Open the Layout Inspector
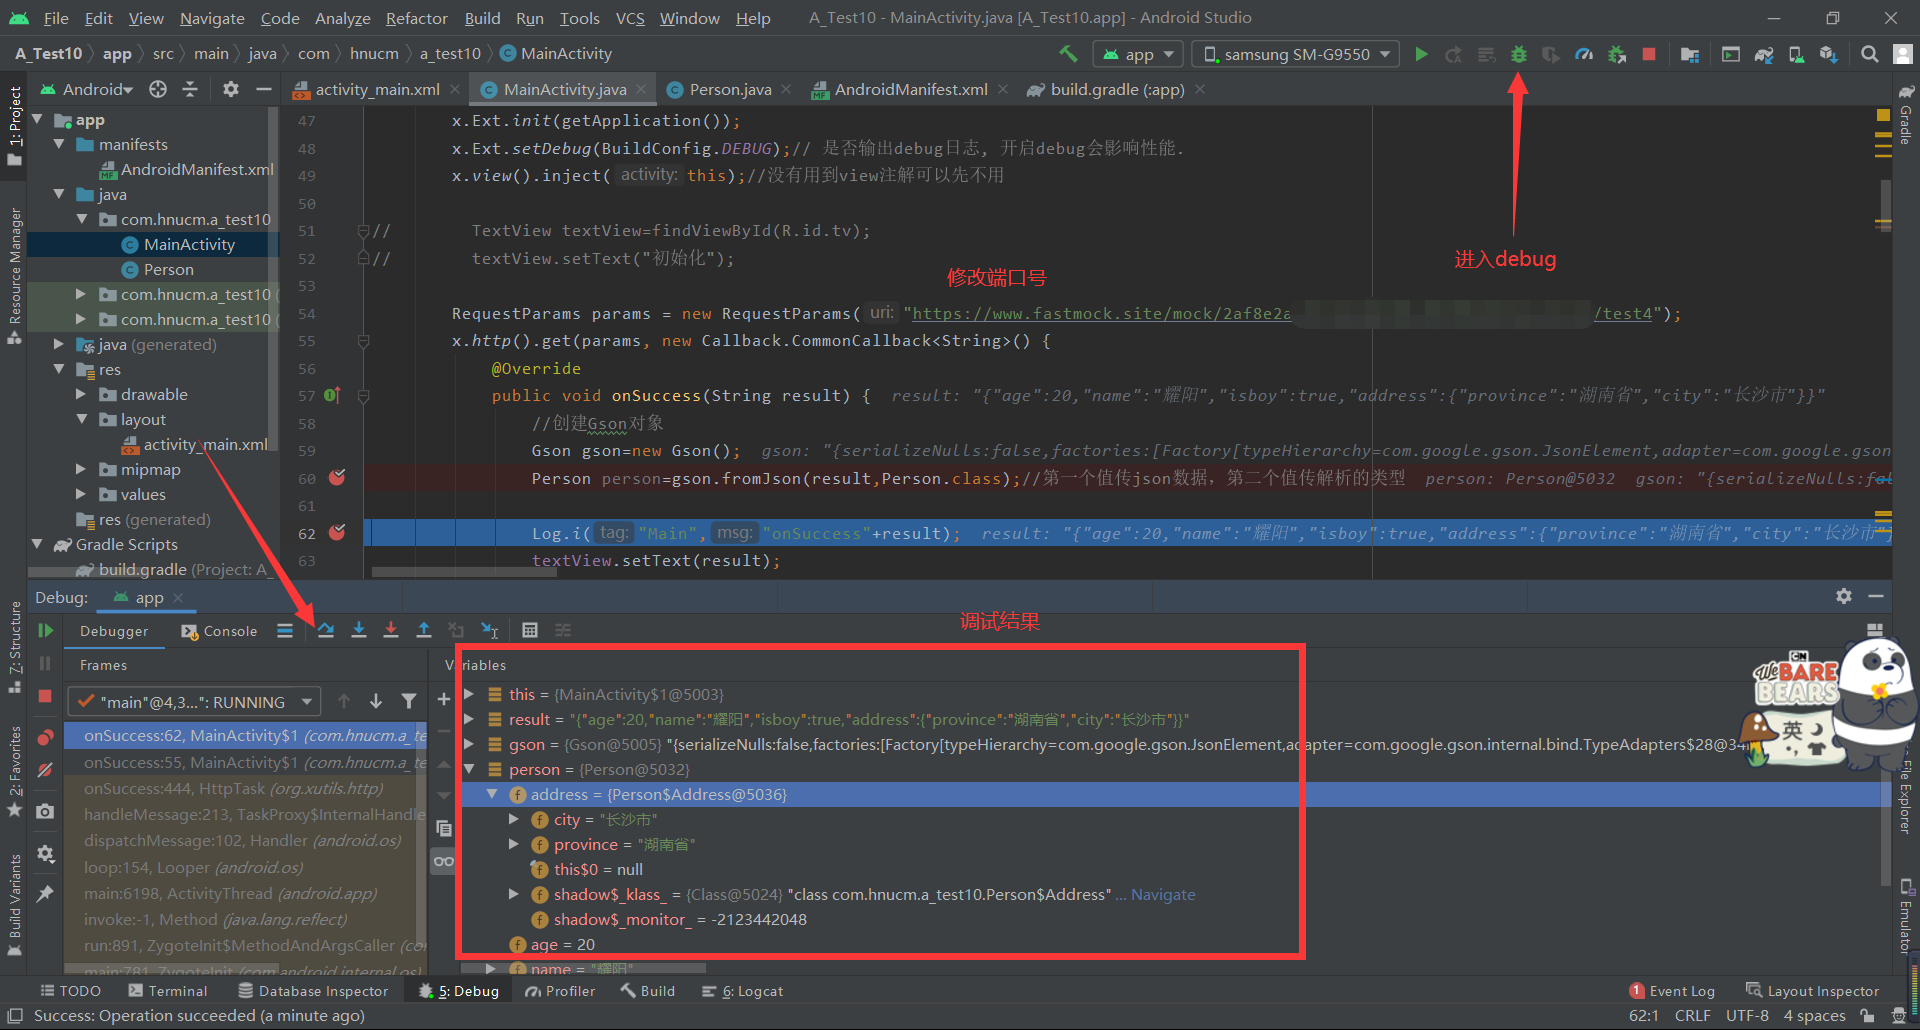The image size is (1920, 1030). pos(1812,991)
